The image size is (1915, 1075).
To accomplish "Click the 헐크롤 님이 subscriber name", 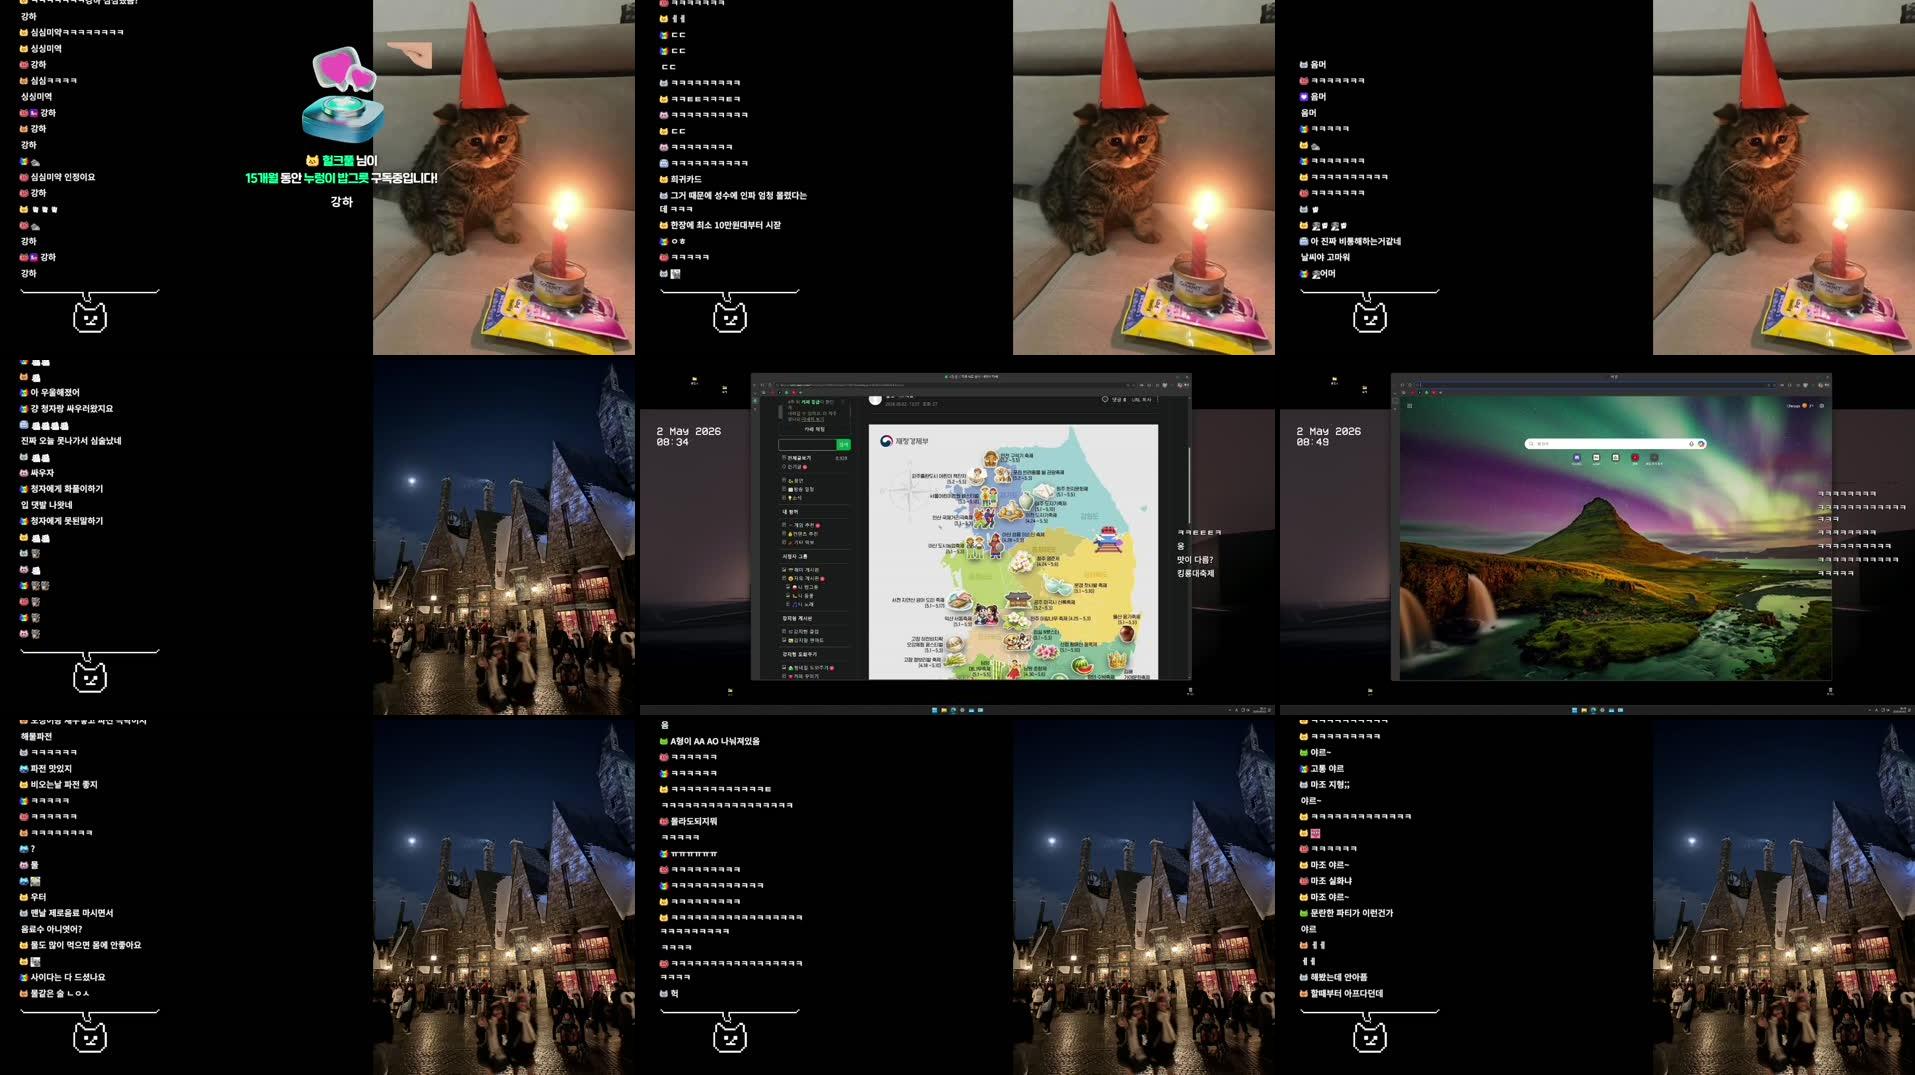I will pyautogui.click(x=349, y=160).
